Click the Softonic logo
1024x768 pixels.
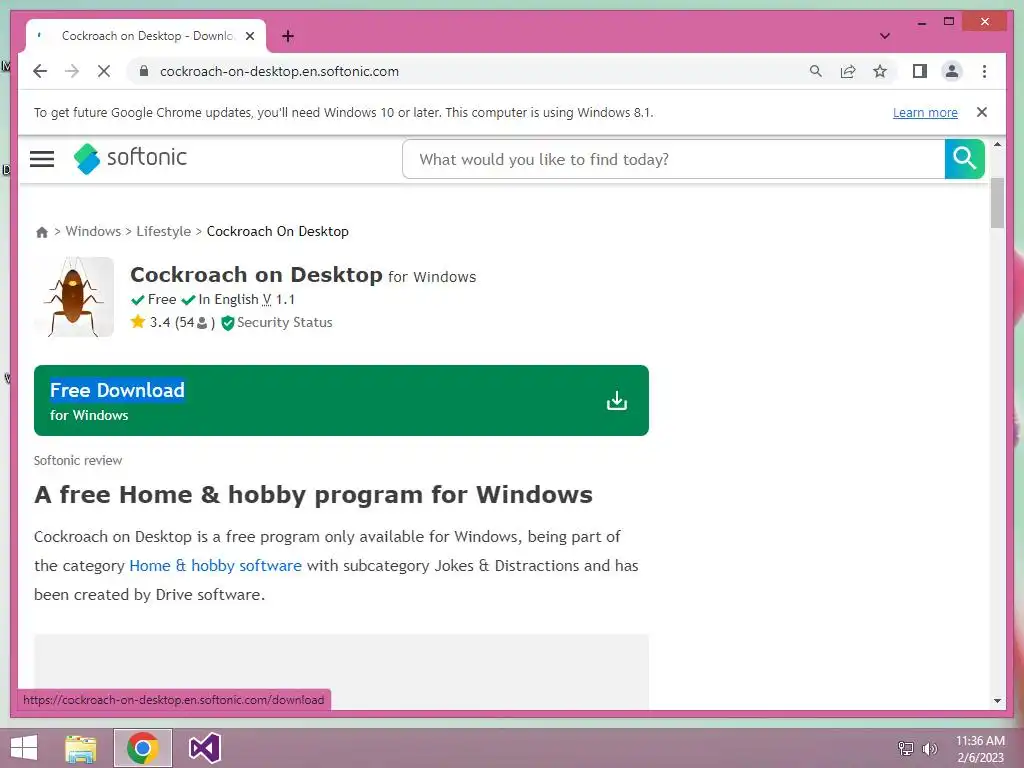130,158
